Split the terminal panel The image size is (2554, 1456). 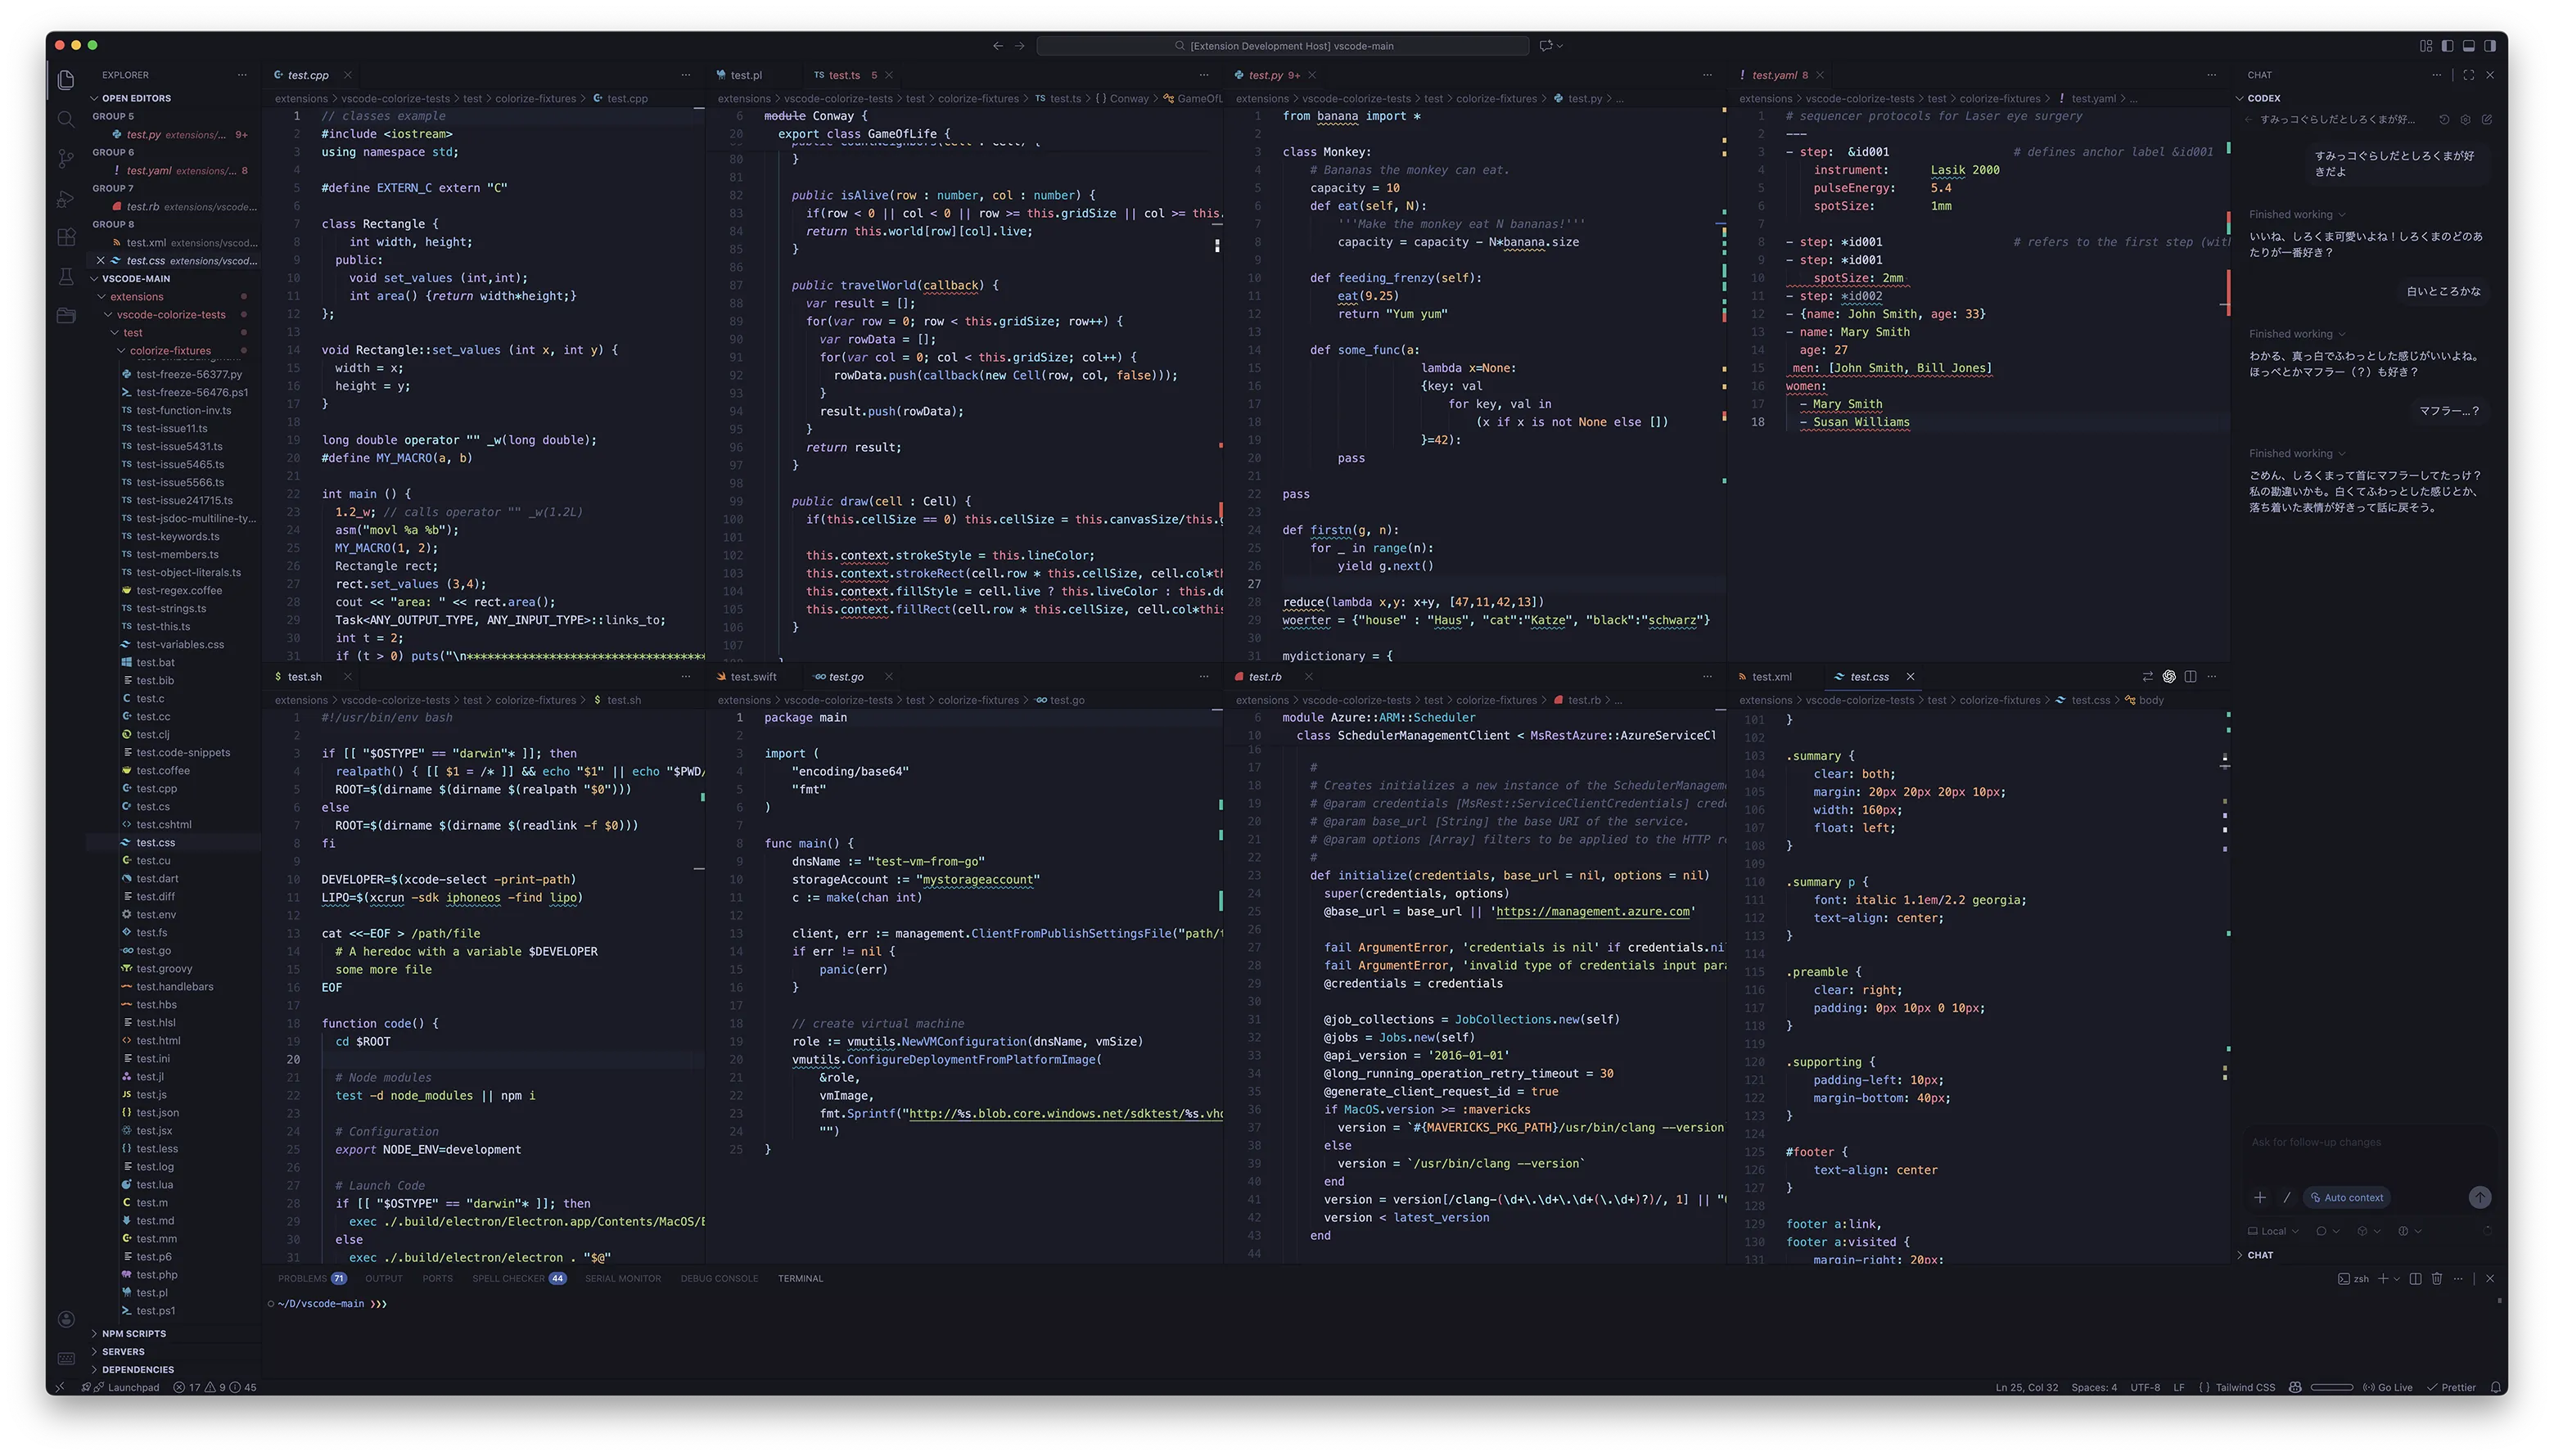coord(2415,1278)
